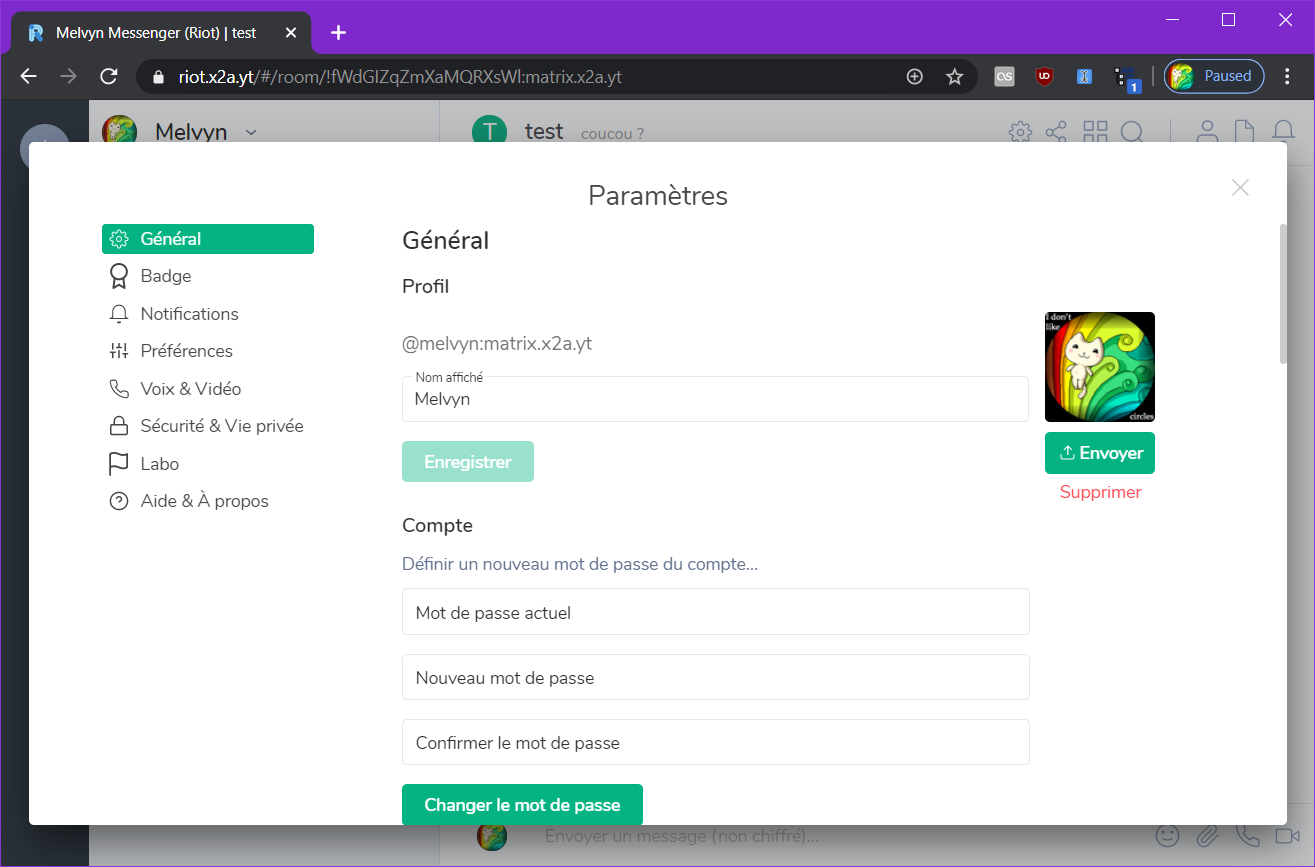Go to Préférences section
This screenshot has width=1315, height=867.
[186, 351]
